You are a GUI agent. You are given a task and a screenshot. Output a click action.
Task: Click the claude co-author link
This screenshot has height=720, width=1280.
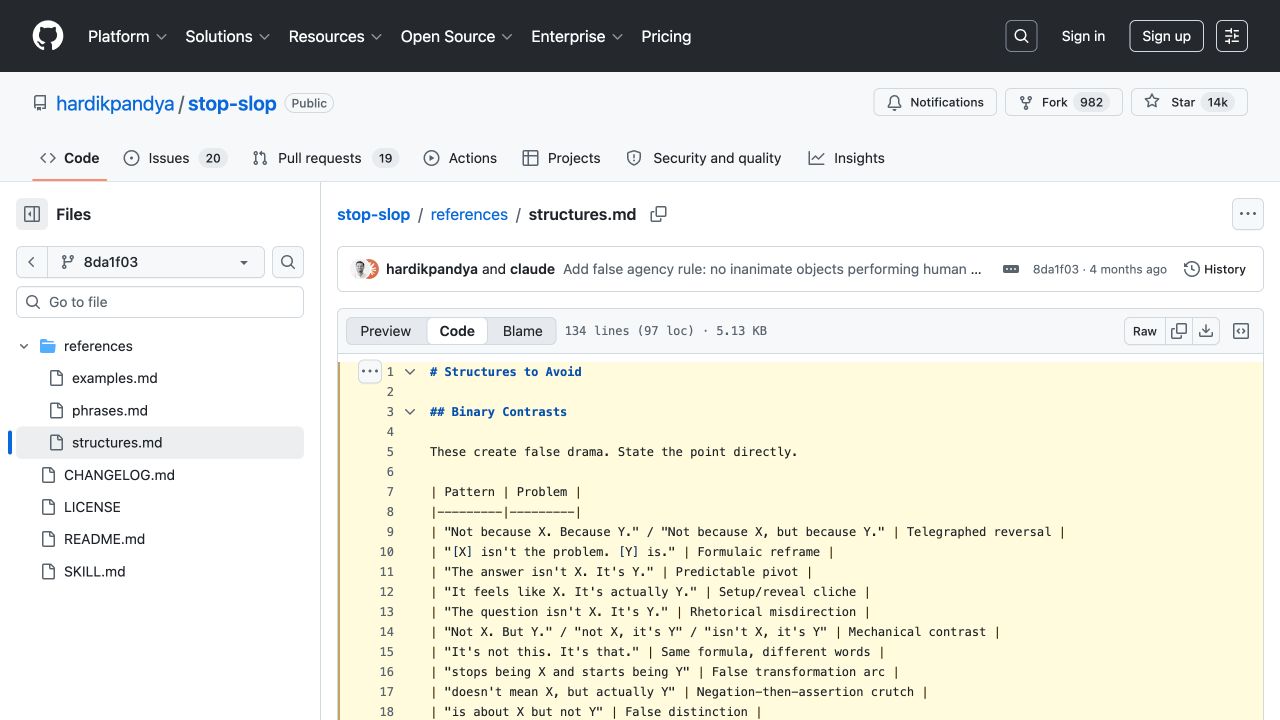point(532,269)
